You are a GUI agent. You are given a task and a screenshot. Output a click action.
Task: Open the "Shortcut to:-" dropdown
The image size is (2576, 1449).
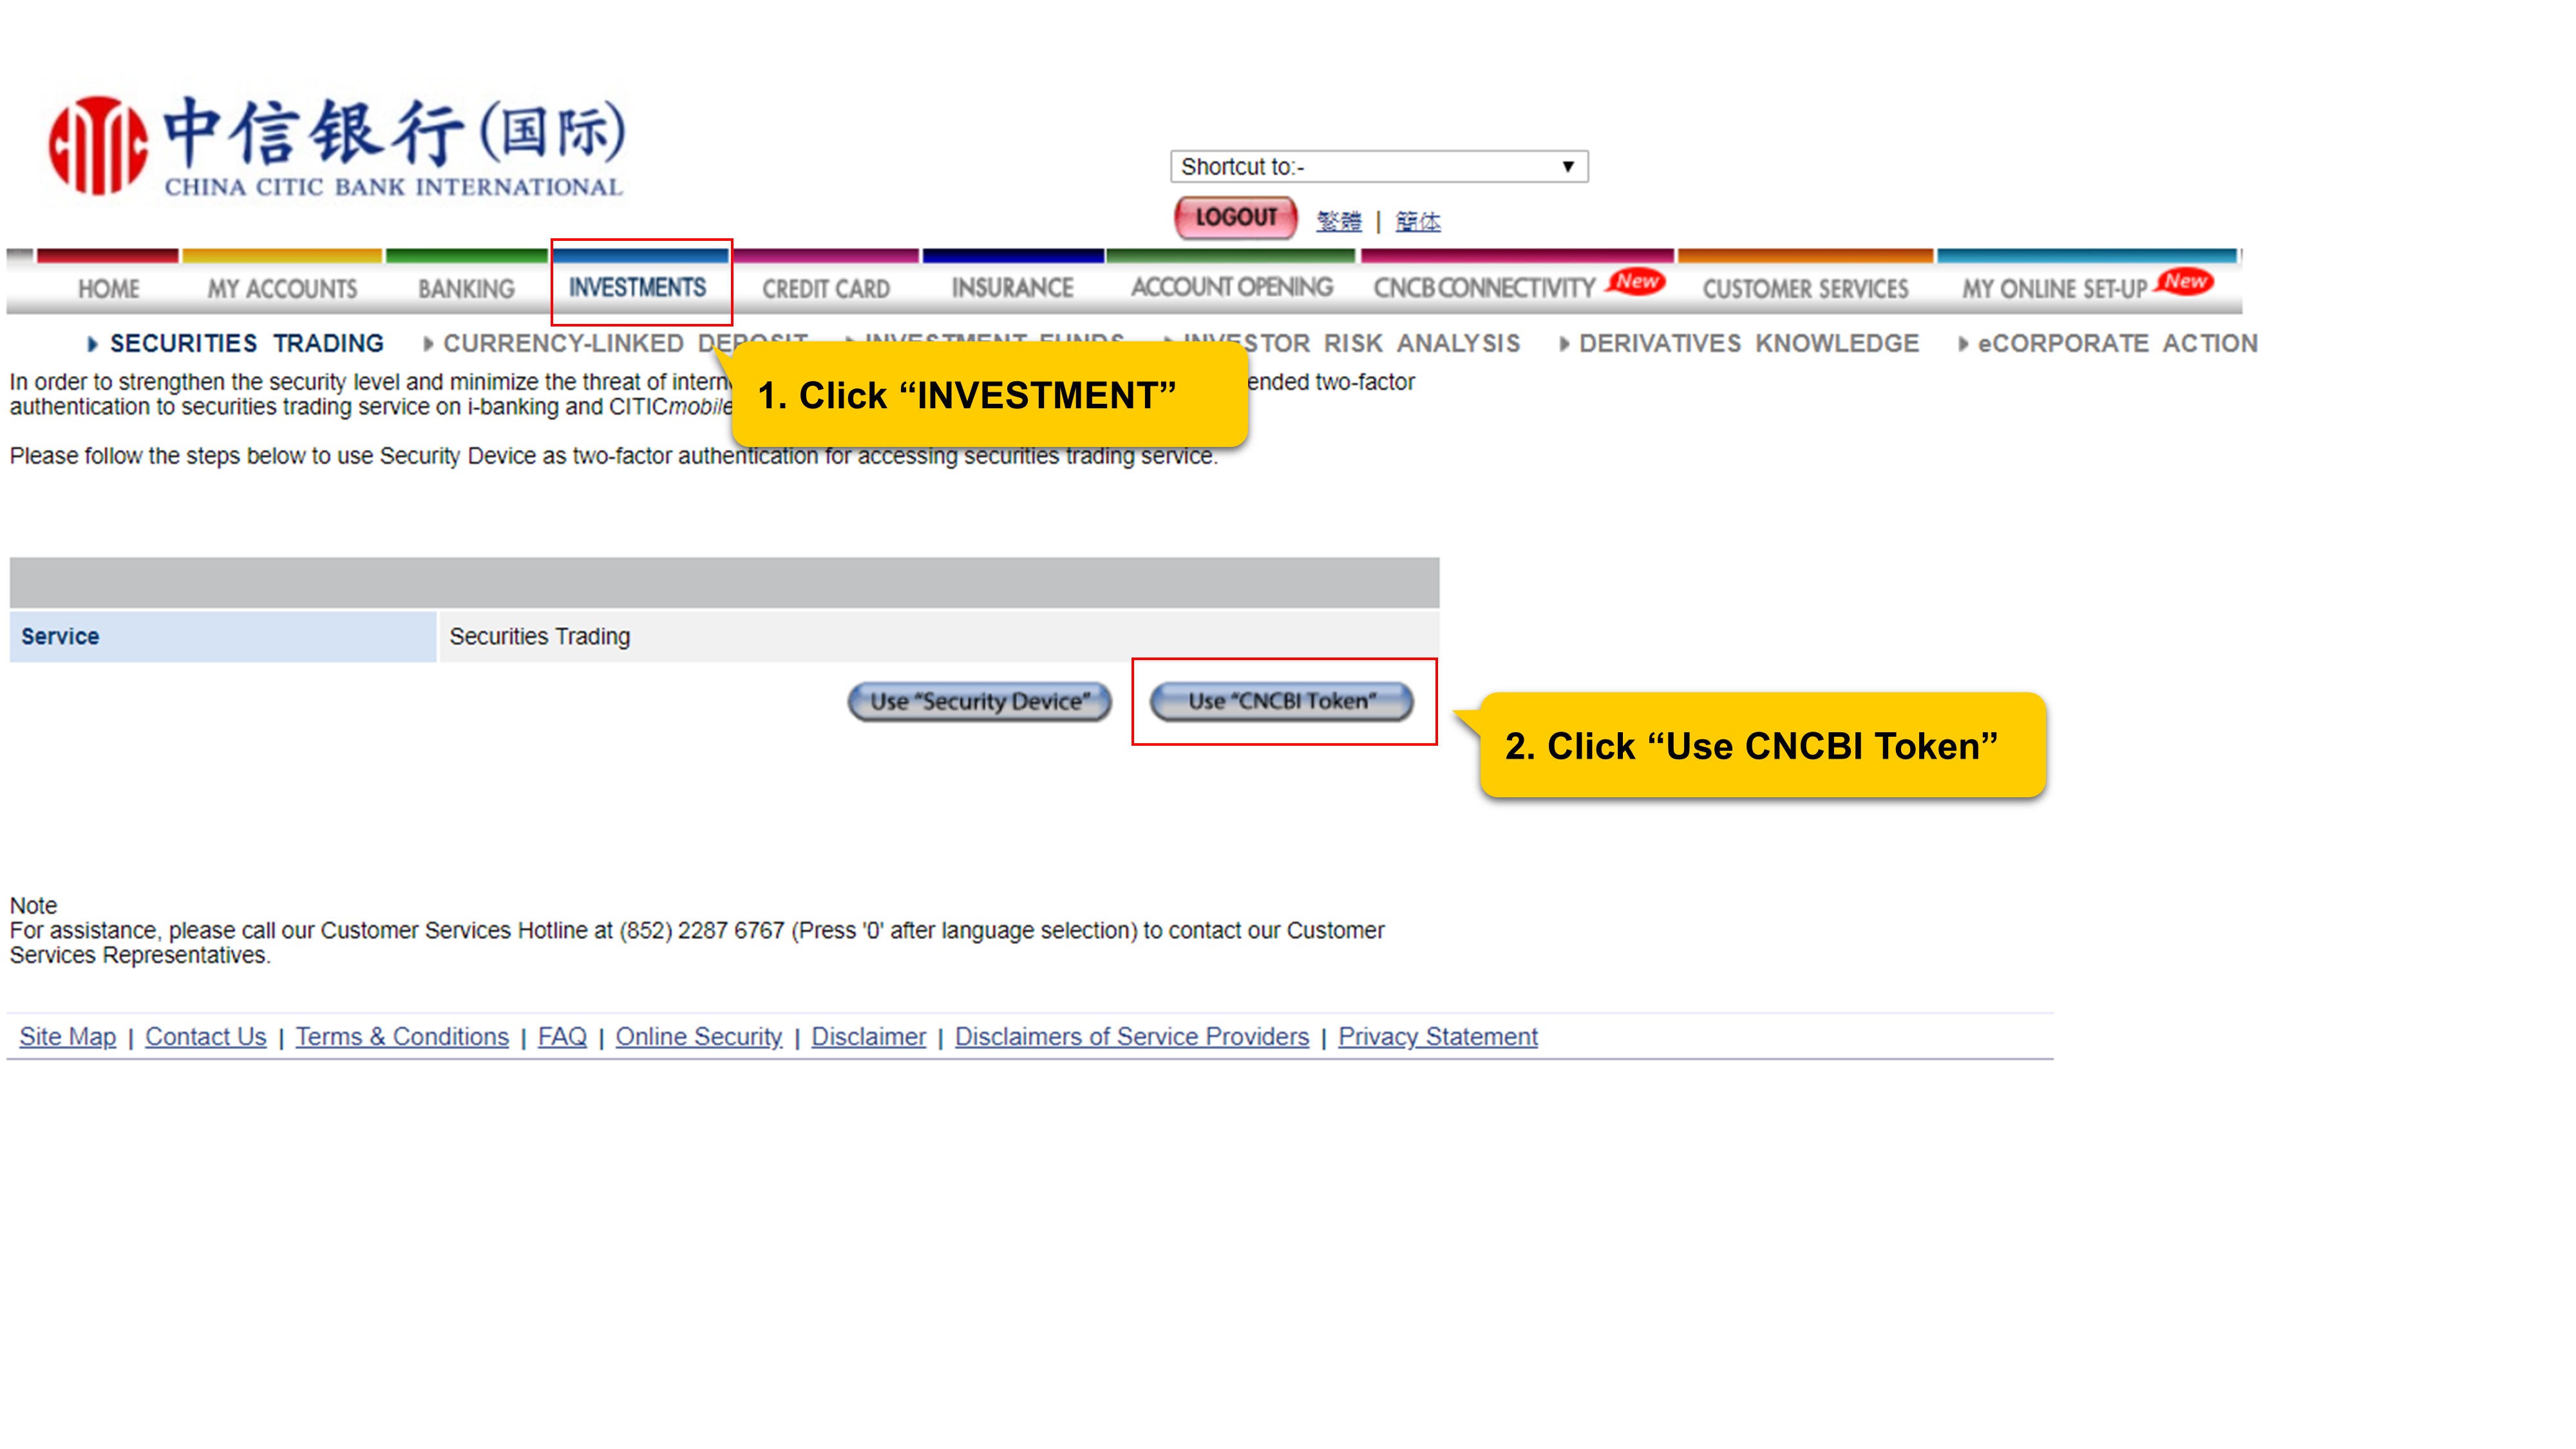point(1379,166)
